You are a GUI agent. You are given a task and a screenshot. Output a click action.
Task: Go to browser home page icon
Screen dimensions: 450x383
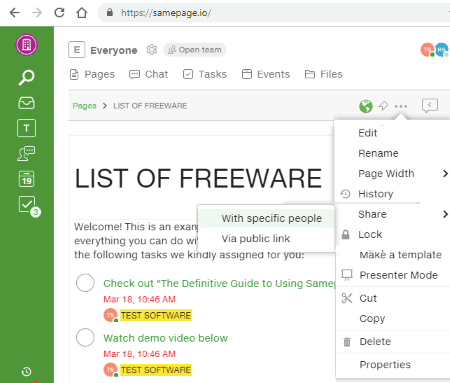[x=82, y=13]
